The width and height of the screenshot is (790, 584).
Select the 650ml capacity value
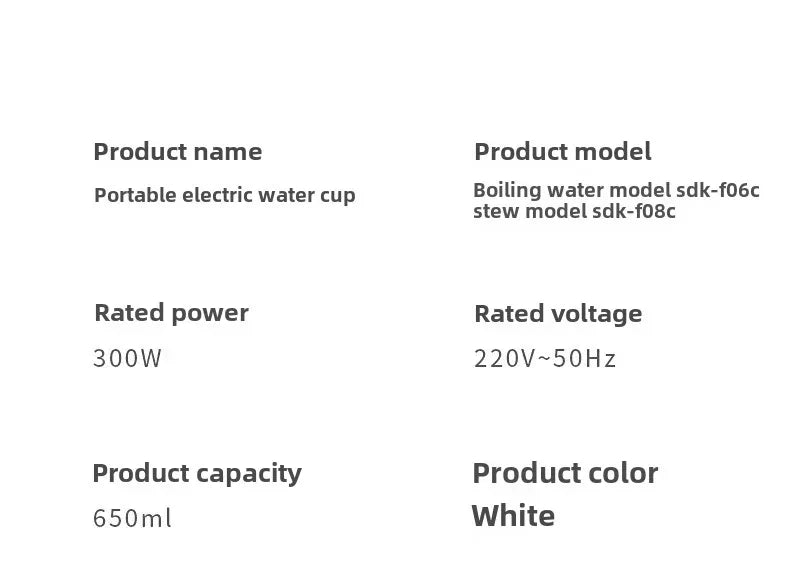click(132, 518)
